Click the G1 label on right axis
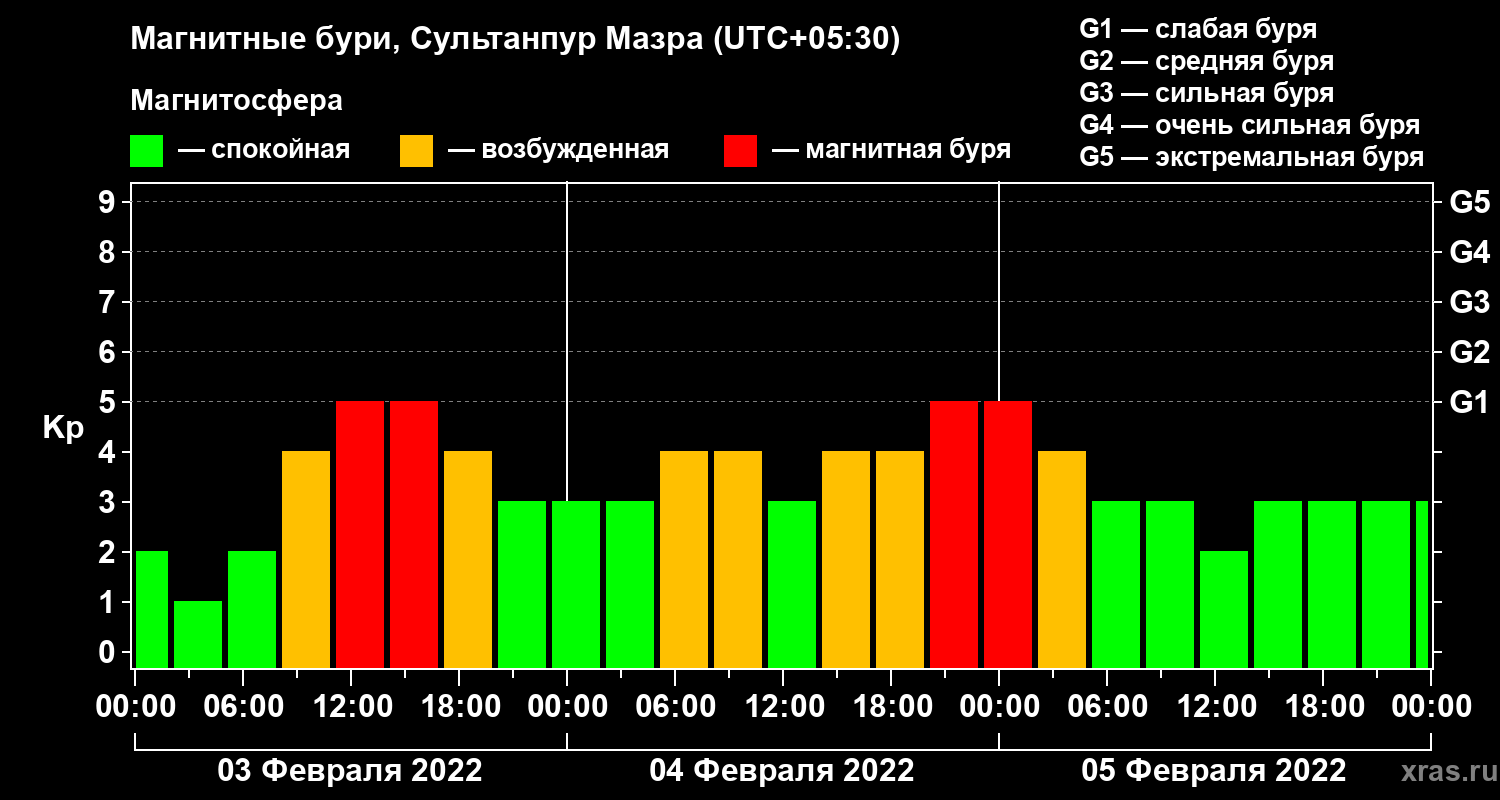 coord(1469,403)
